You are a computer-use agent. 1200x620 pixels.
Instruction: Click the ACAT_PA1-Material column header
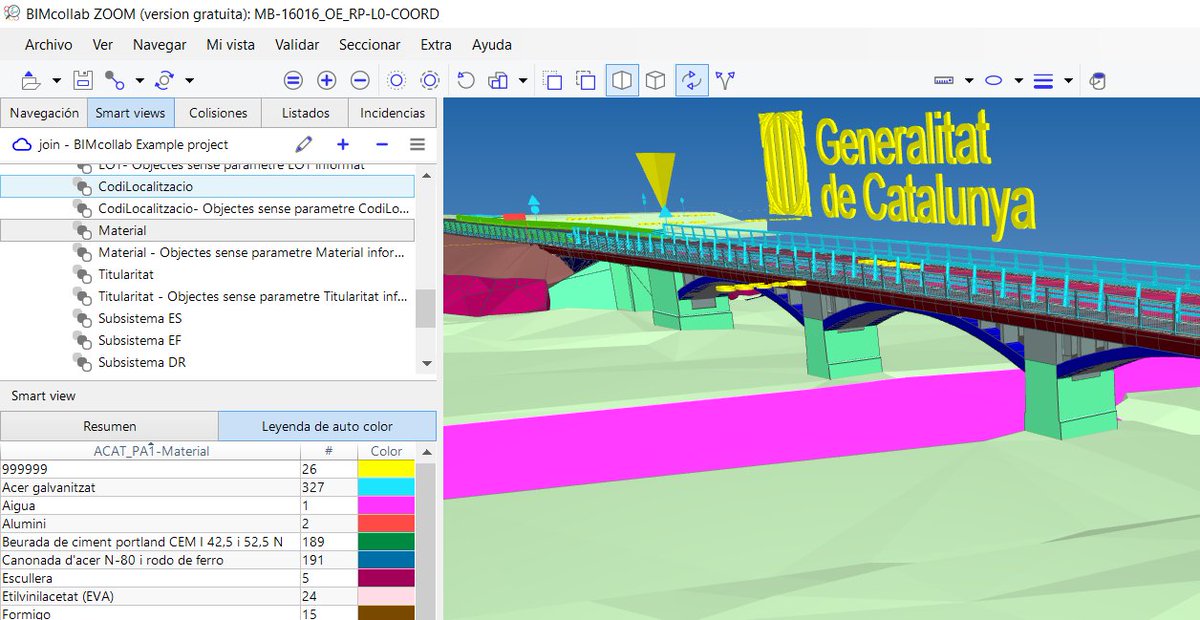(x=151, y=451)
